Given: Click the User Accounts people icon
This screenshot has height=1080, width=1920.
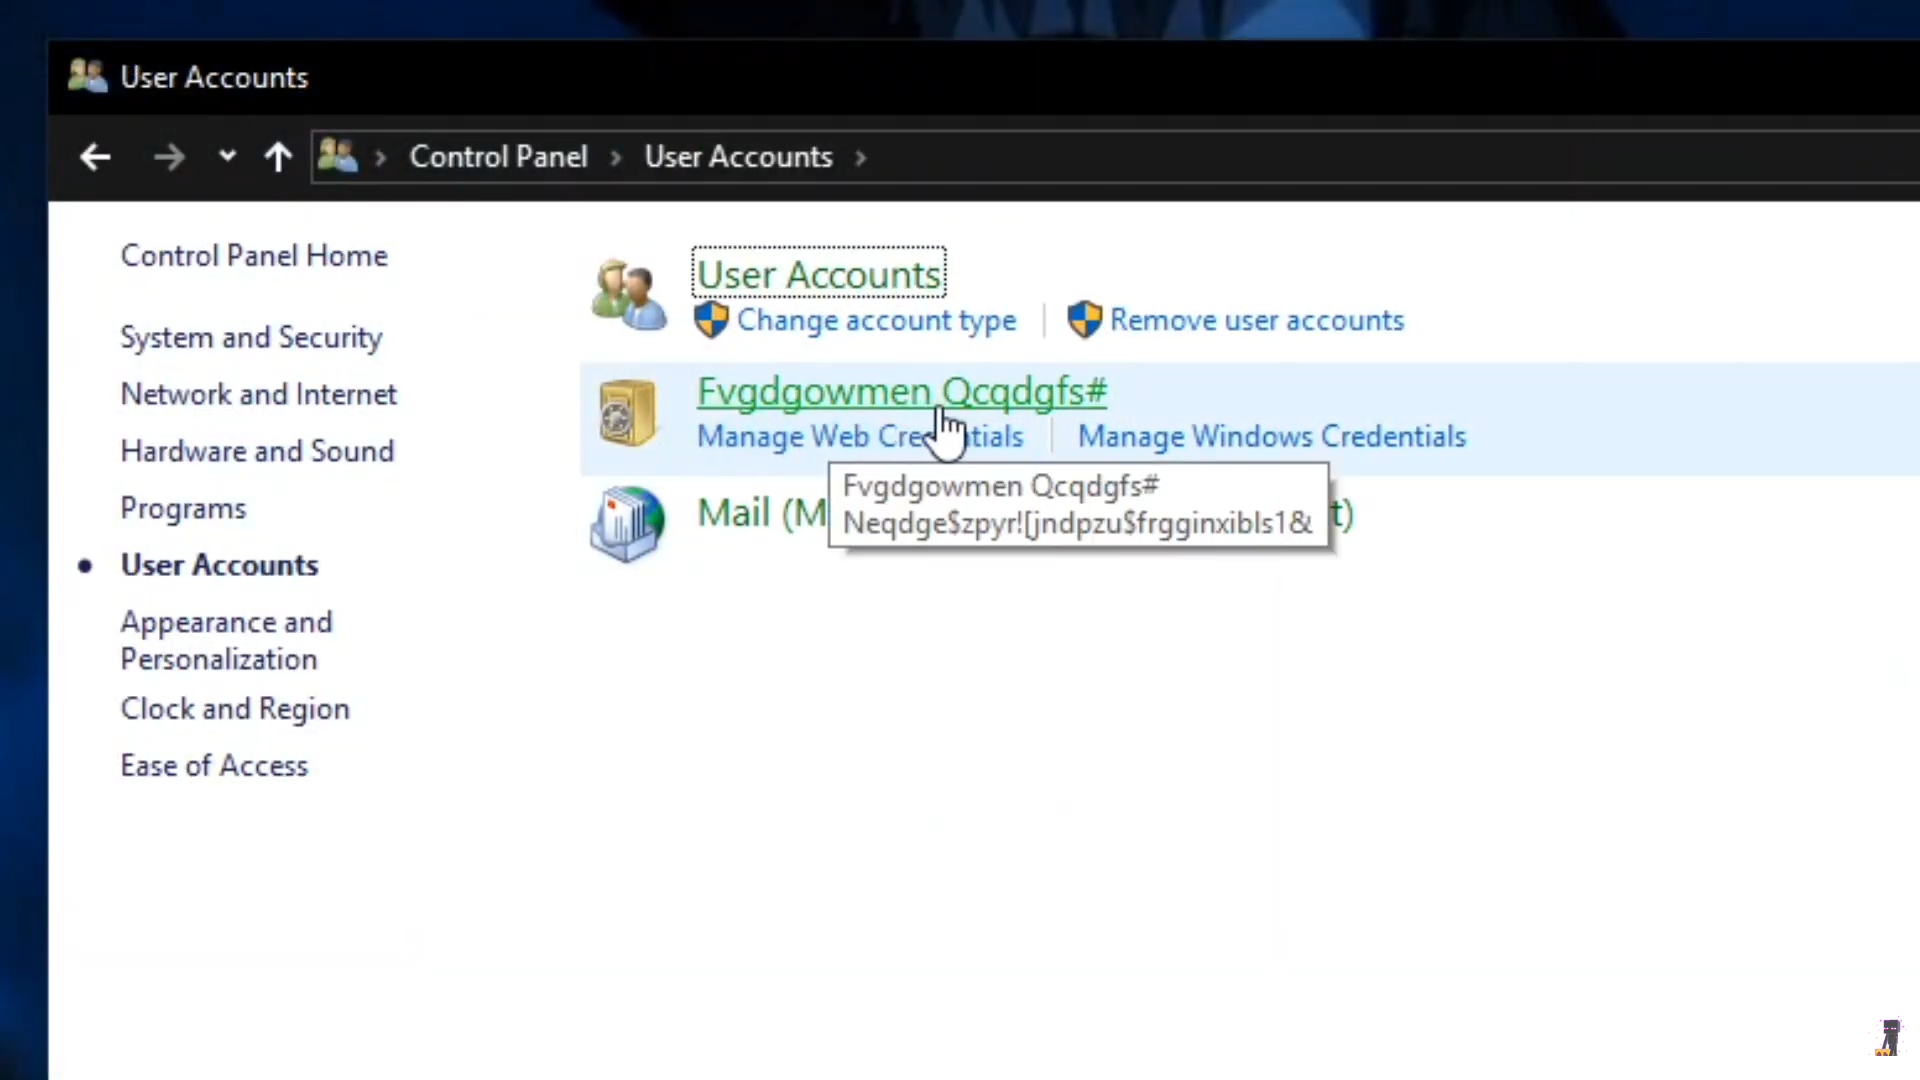Looking at the screenshot, I should click(628, 294).
